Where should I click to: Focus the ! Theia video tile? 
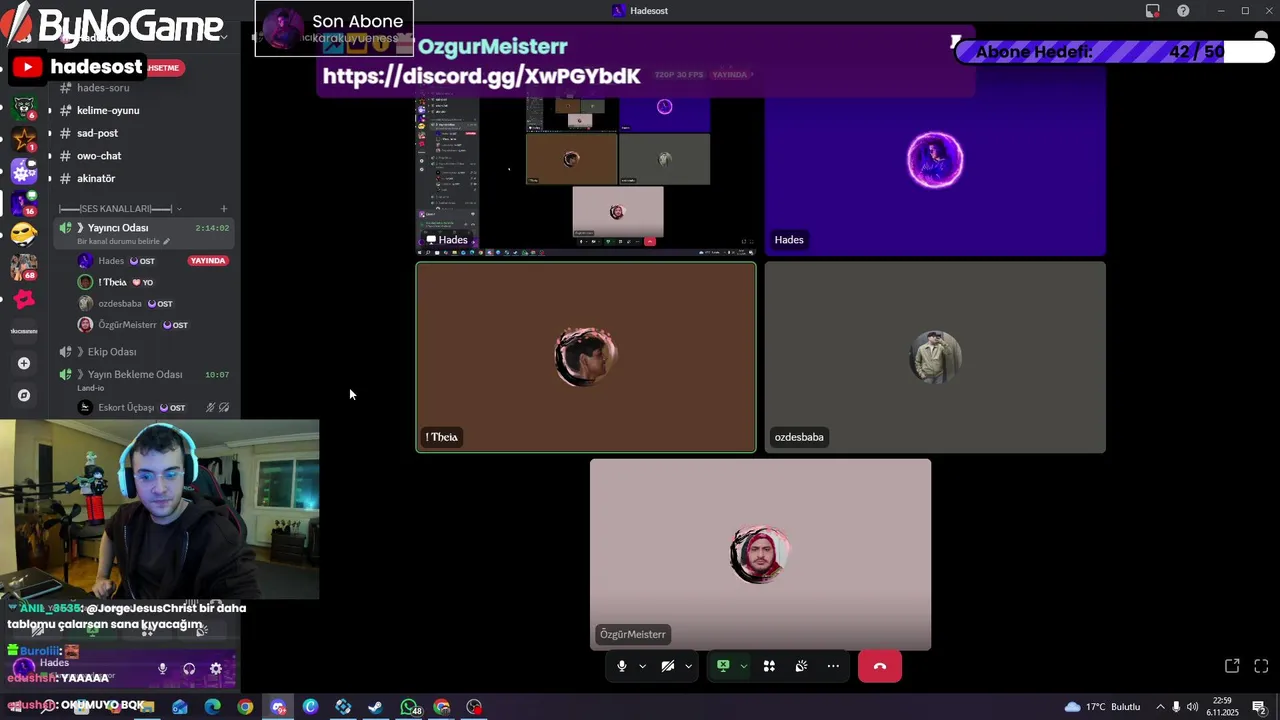[586, 357]
